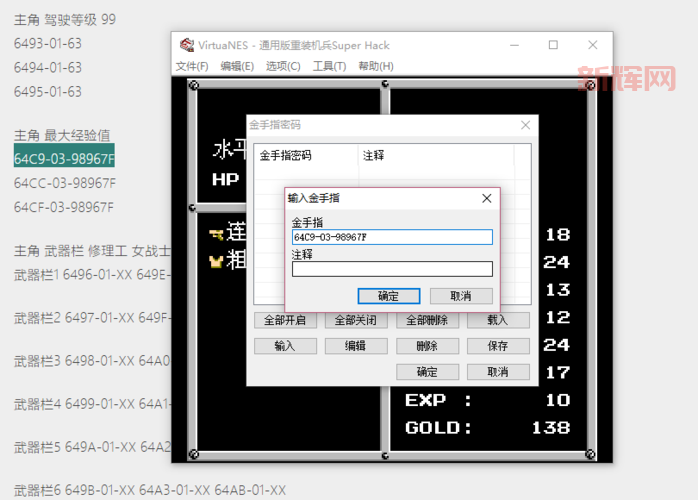Click the 全部关闭 button

(356, 321)
